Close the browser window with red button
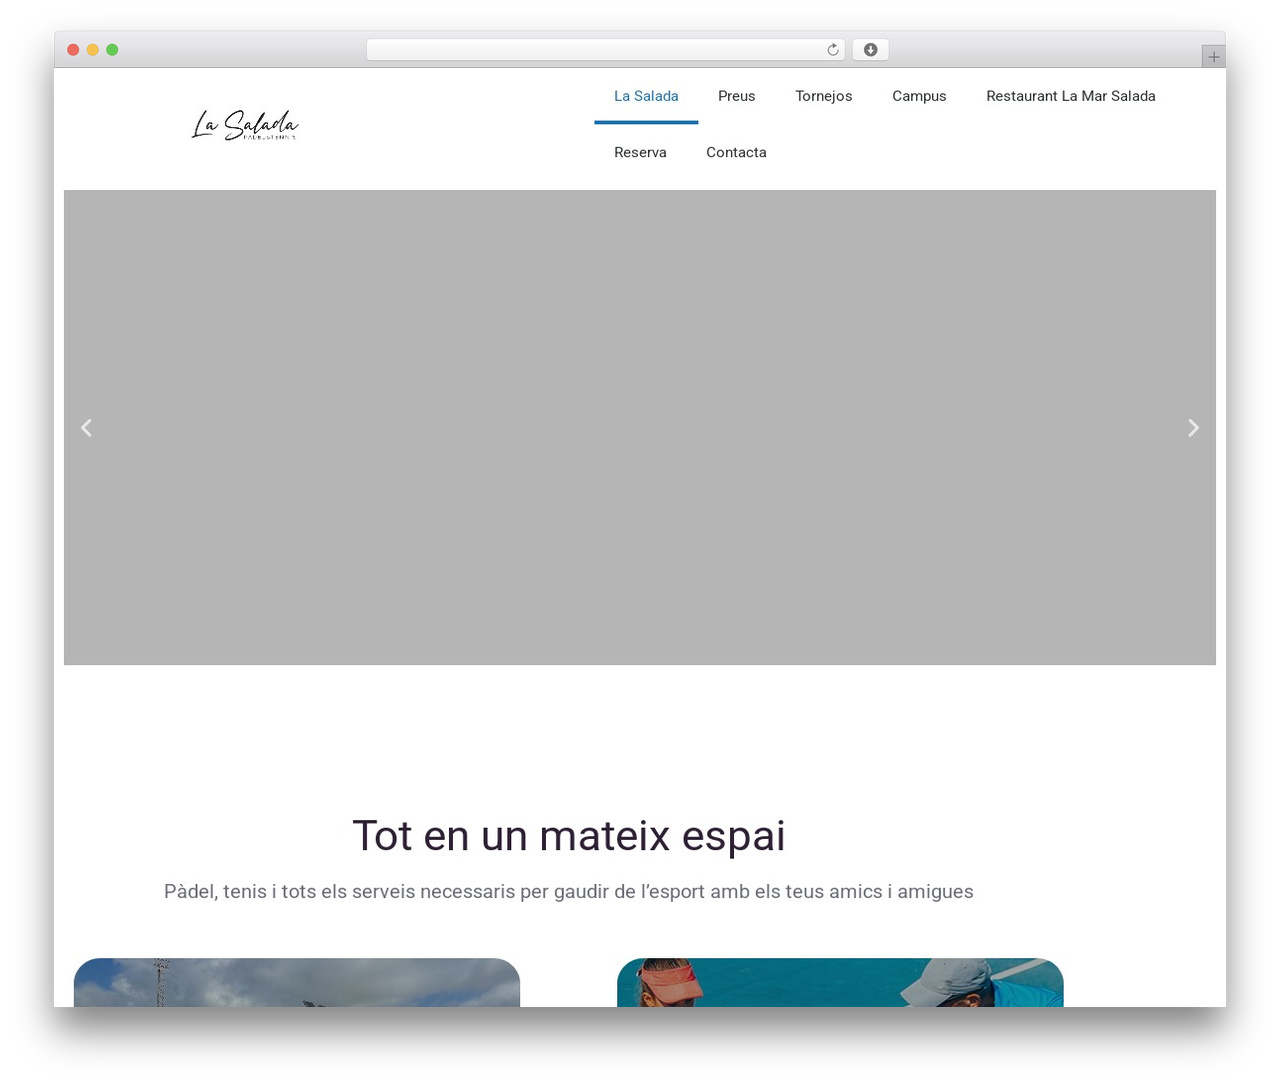This screenshot has height=1084, width=1280. click(73, 50)
